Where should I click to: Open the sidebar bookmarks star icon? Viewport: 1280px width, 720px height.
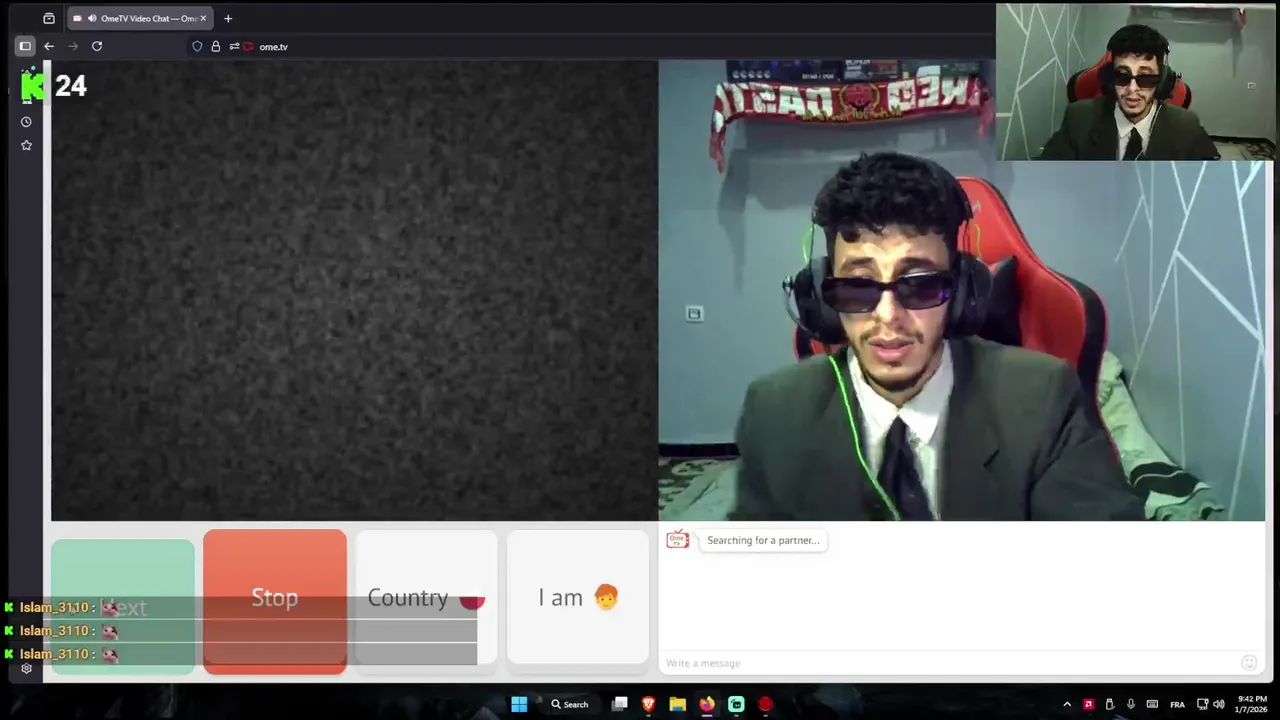[x=26, y=145]
